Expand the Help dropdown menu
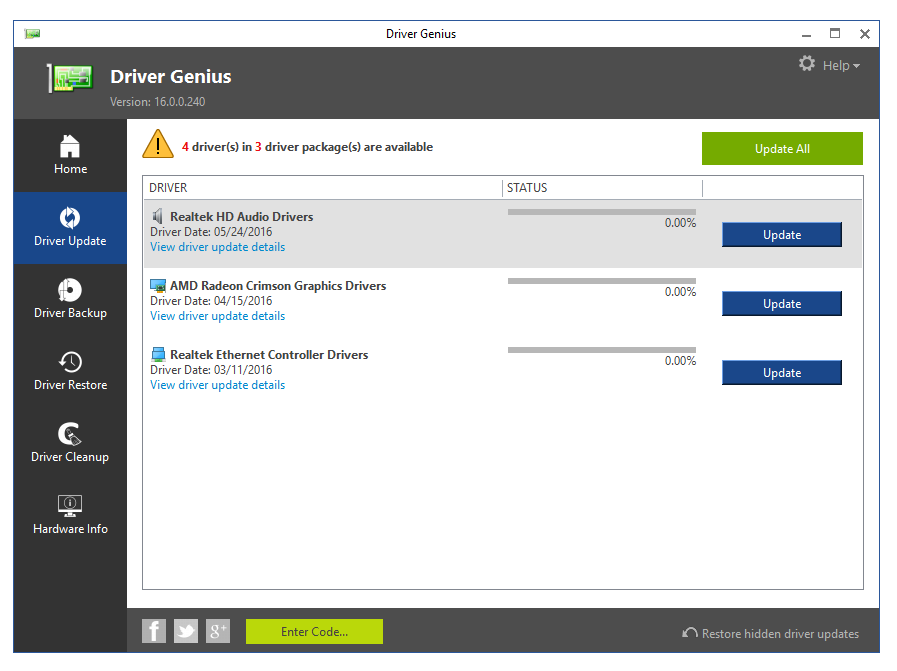 841,66
